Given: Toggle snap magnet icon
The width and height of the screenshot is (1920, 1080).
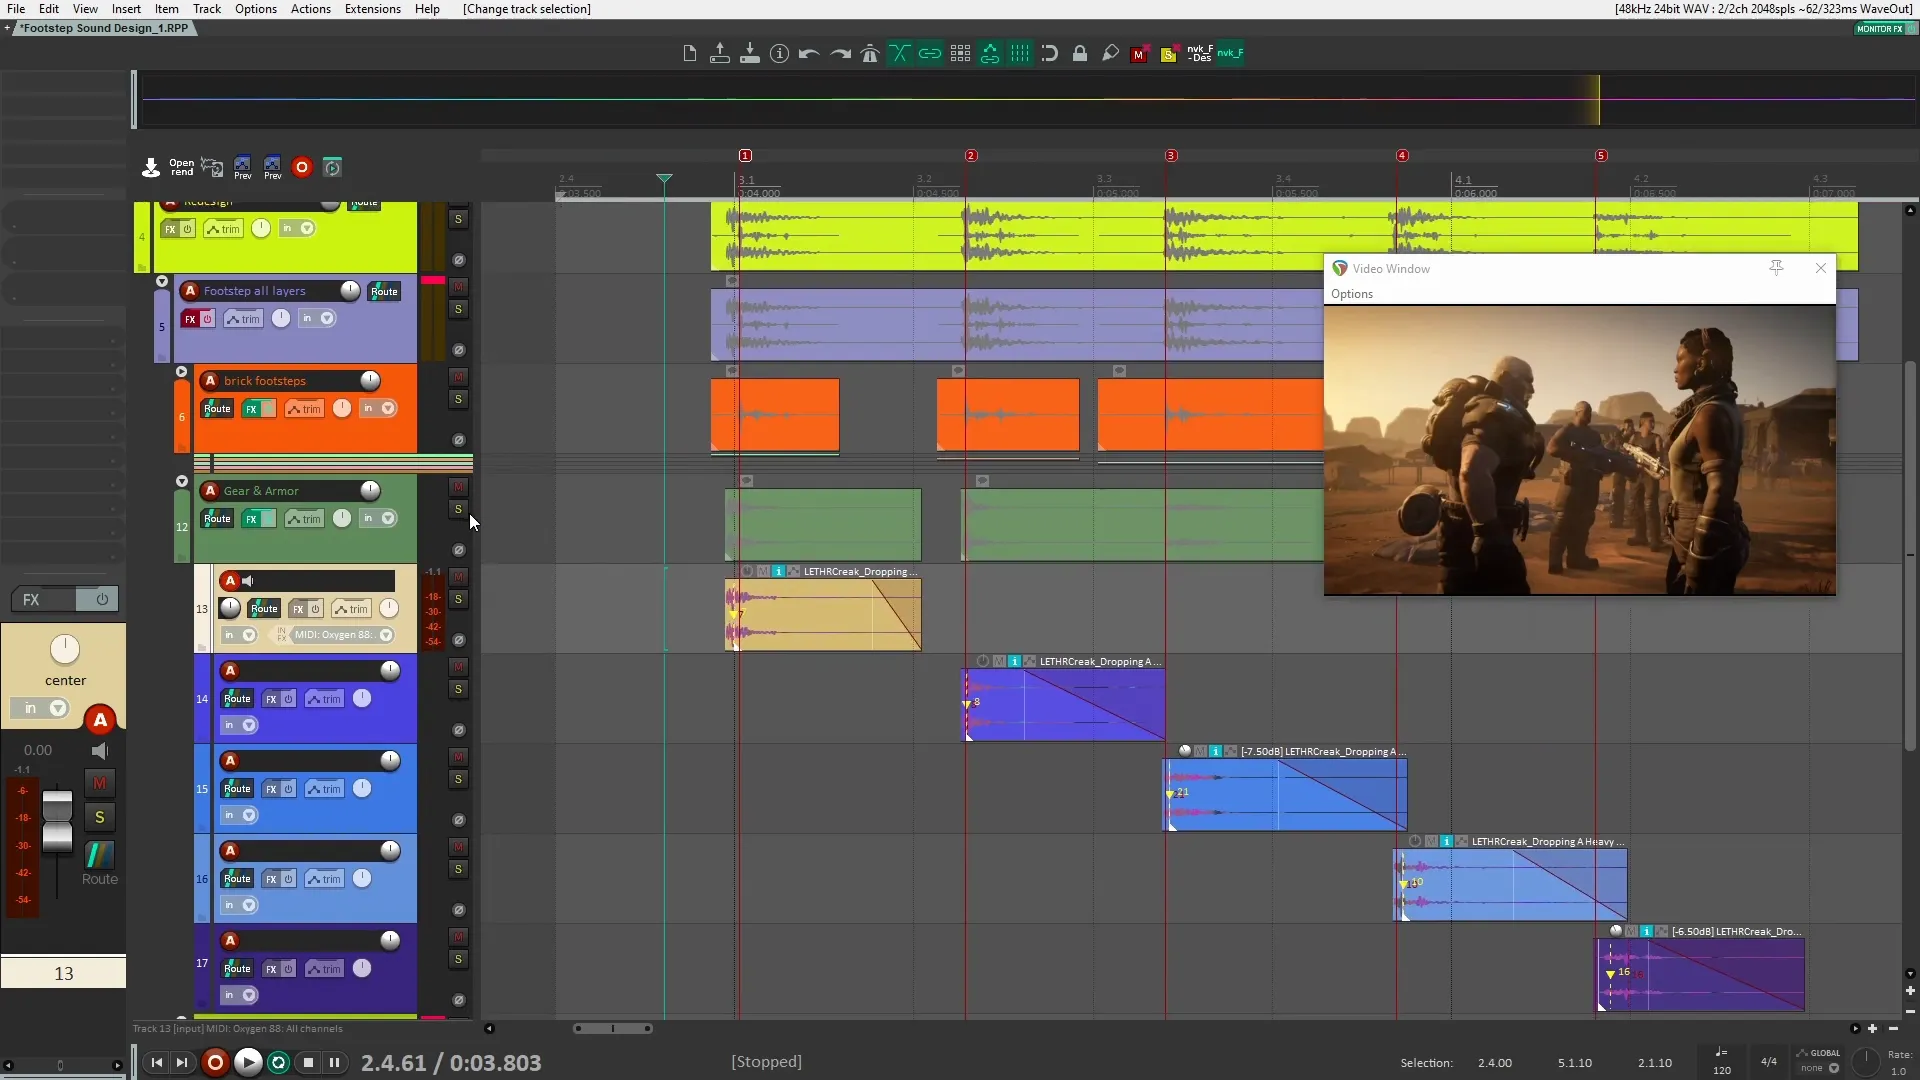Looking at the screenshot, I should [1050, 54].
